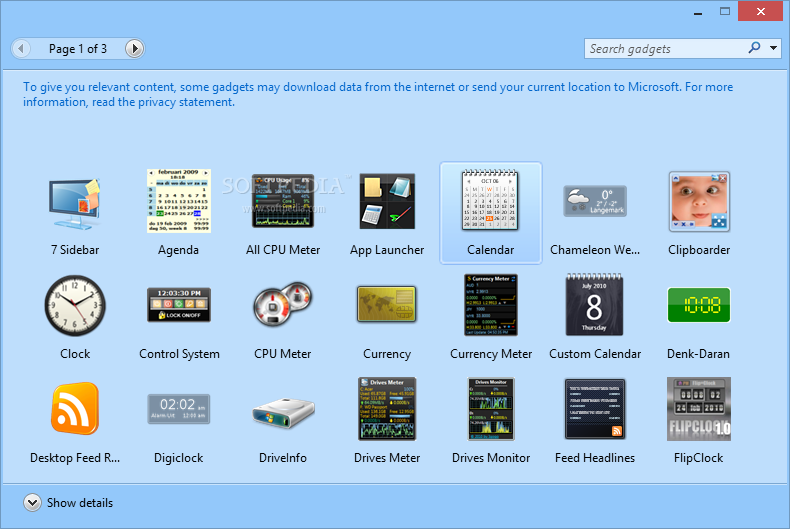Click the "Currency Meter" label text
Screen dimensions: 790x529
[491, 354]
